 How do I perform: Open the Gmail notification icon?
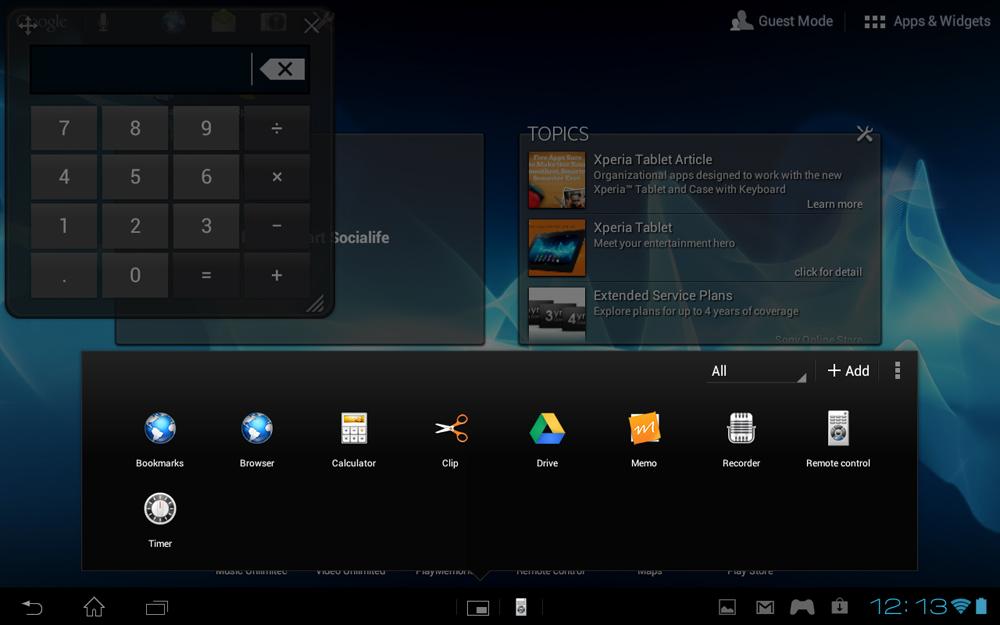pos(765,607)
